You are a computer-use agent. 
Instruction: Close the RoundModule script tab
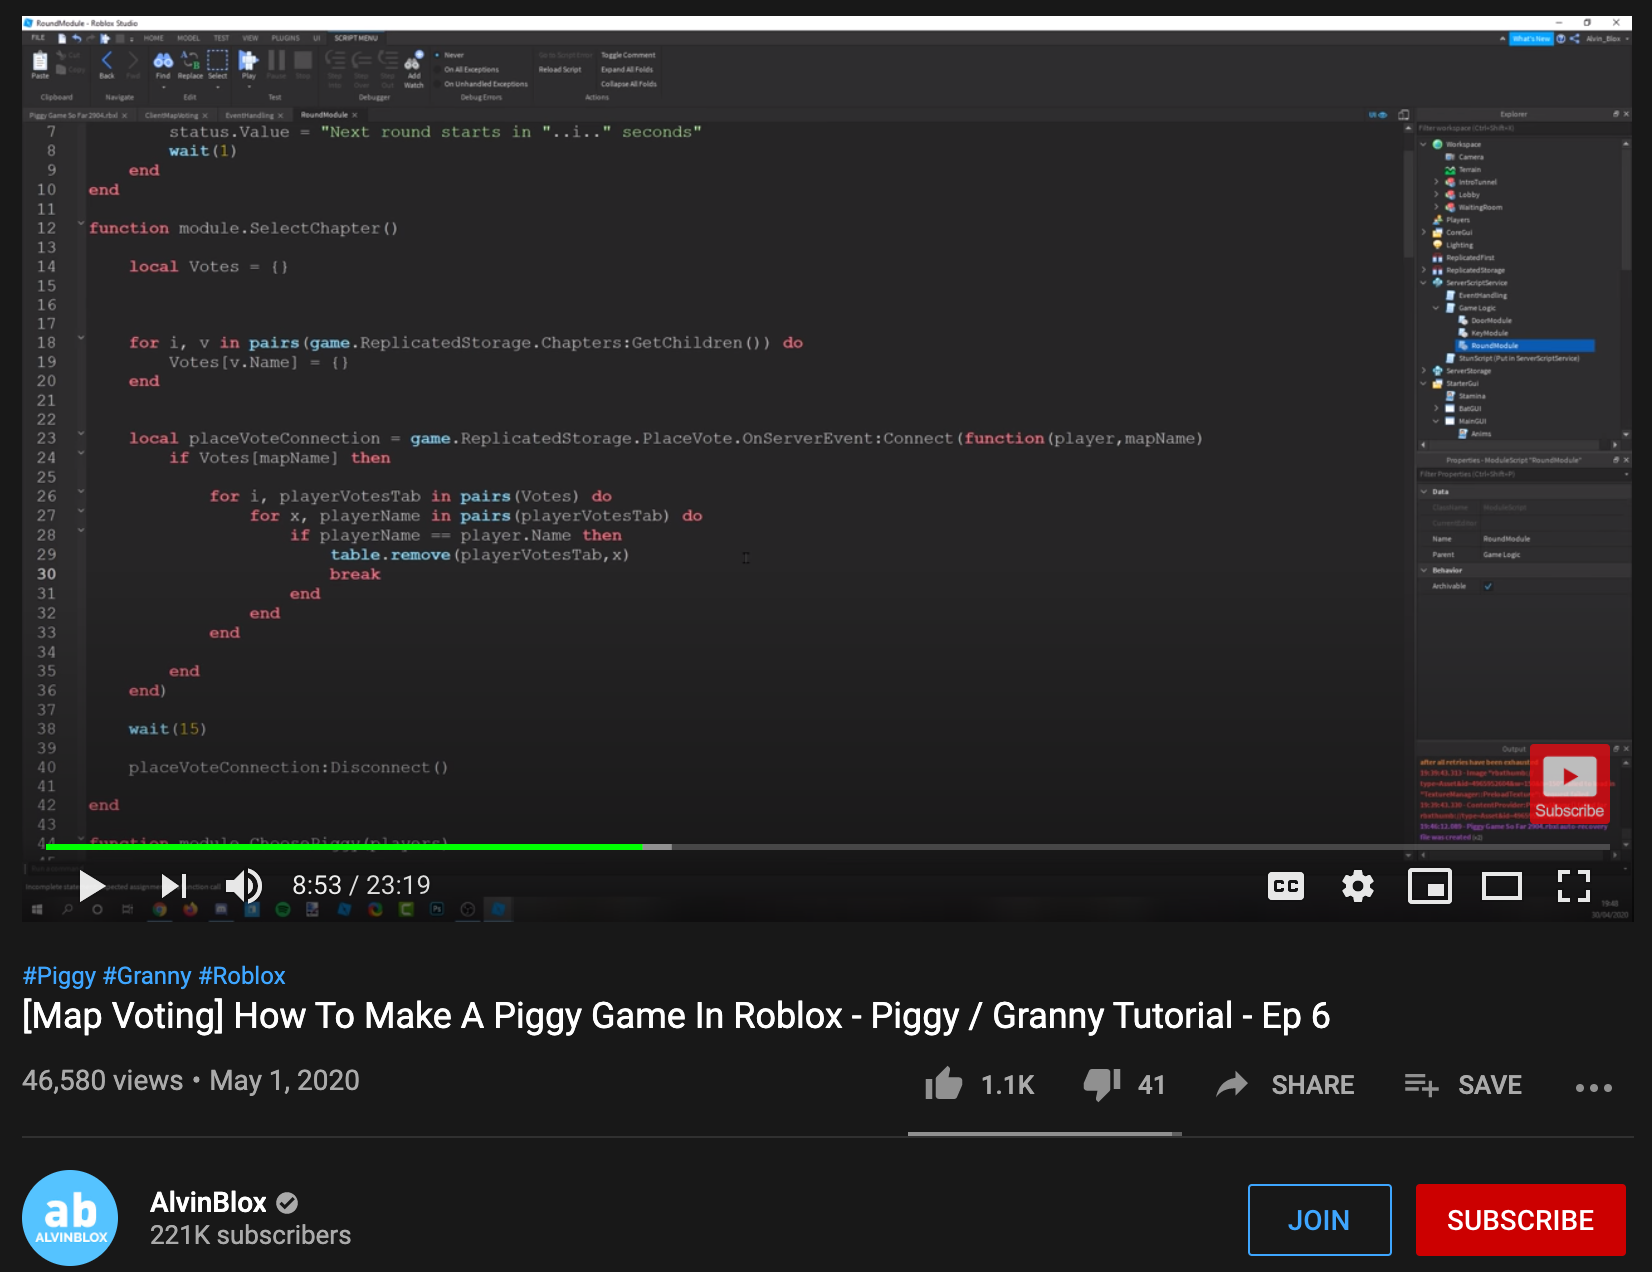click(x=355, y=115)
